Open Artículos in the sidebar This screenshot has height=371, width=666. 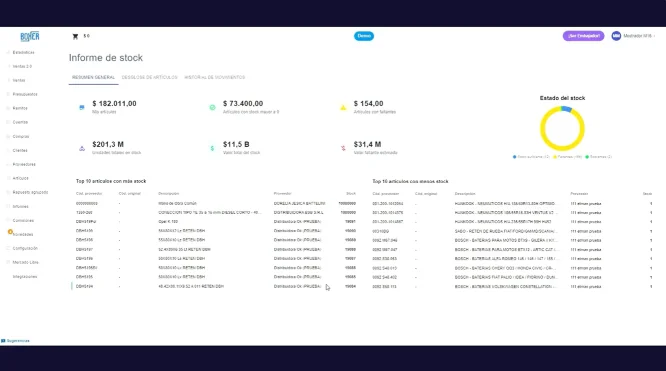[x=20, y=178]
